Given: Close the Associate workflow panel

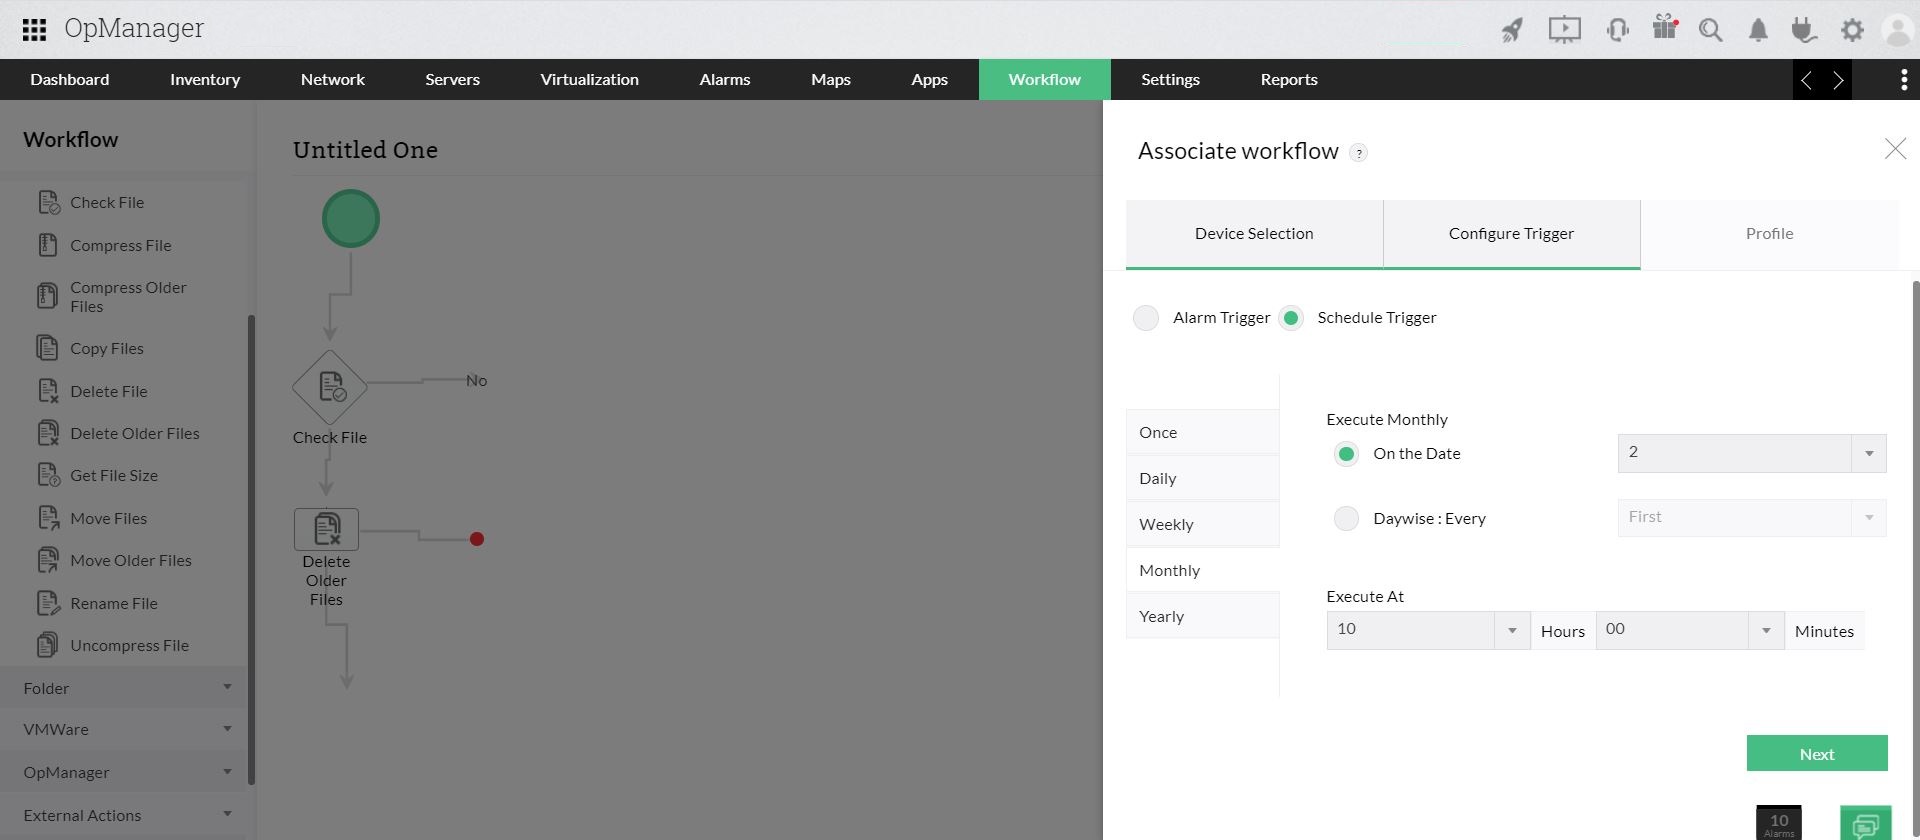Looking at the screenshot, I should point(1895,149).
